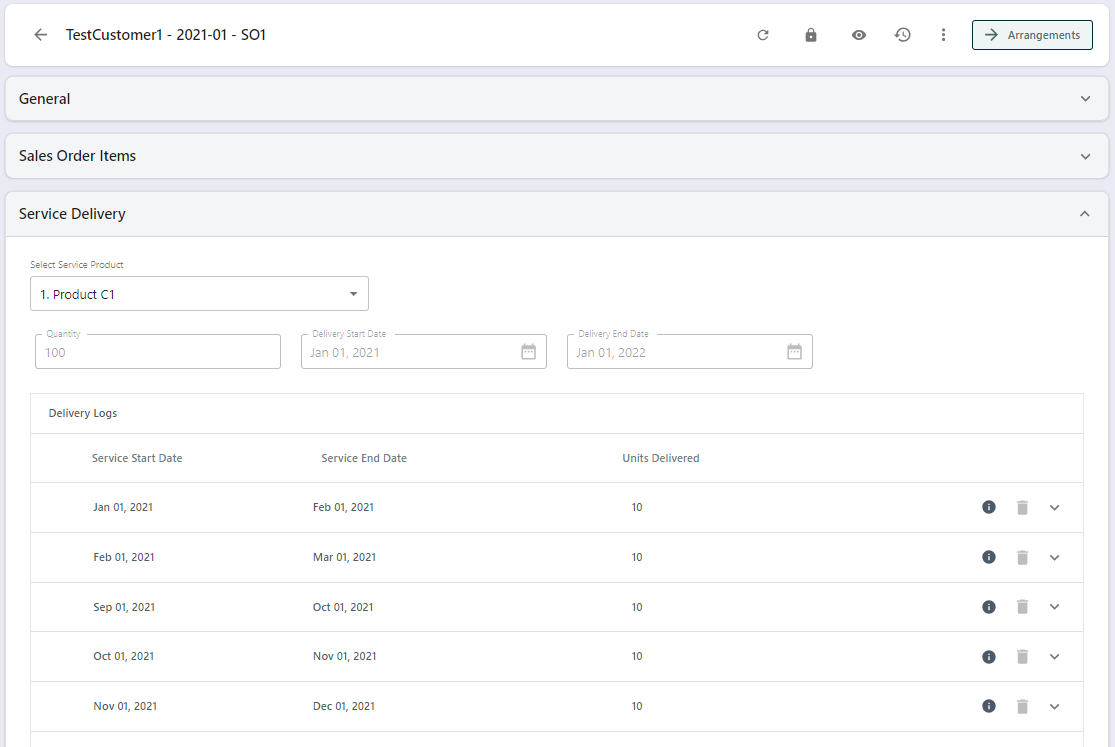Toggle the eye visibility icon in header
1115x747 pixels.
[x=859, y=35]
